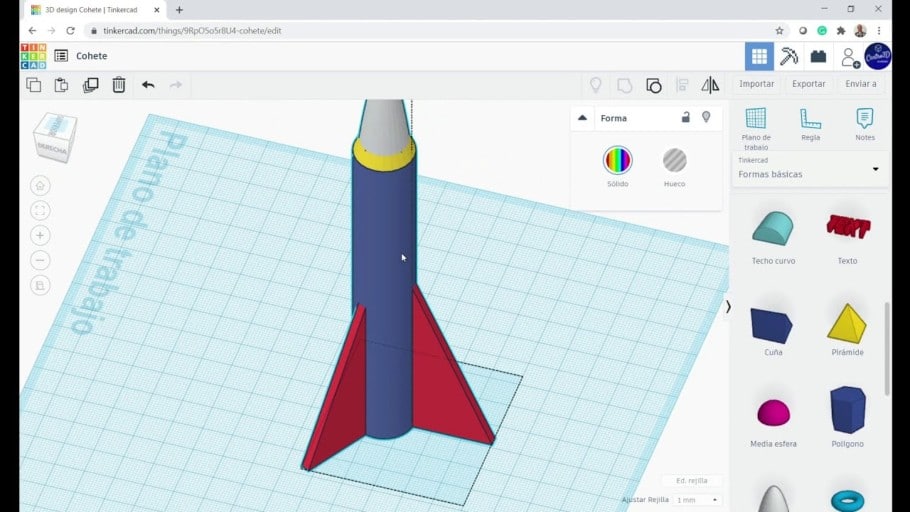Click the Home view icon
Viewport: 910px width, 512px height.
[x=40, y=186]
